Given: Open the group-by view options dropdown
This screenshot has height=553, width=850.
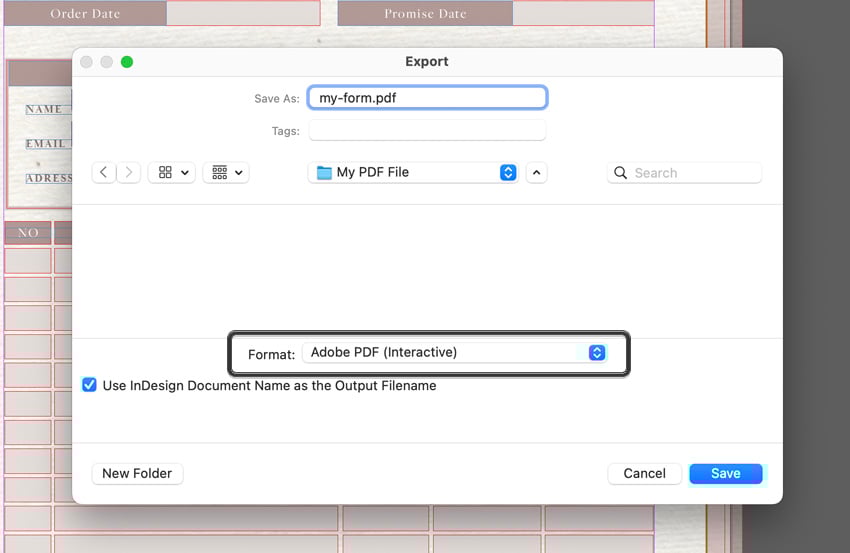Looking at the screenshot, I should point(226,172).
